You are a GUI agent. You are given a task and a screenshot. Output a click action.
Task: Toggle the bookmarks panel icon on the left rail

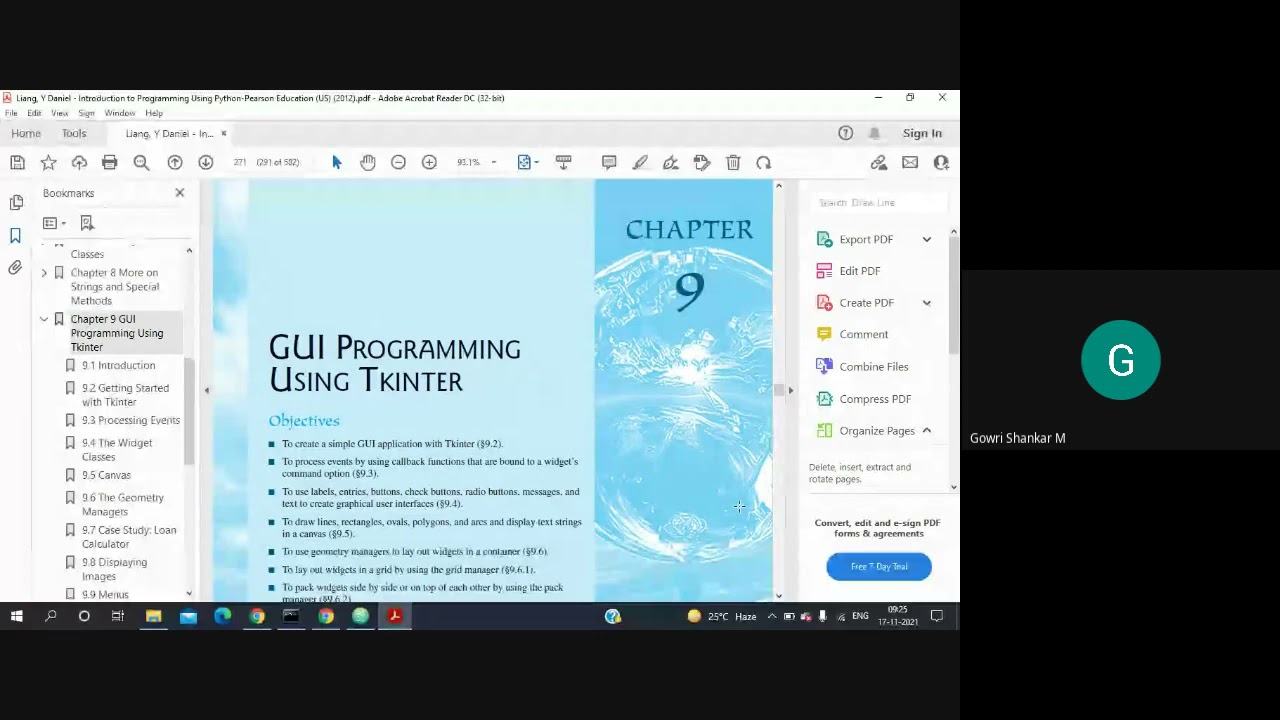click(x=16, y=235)
